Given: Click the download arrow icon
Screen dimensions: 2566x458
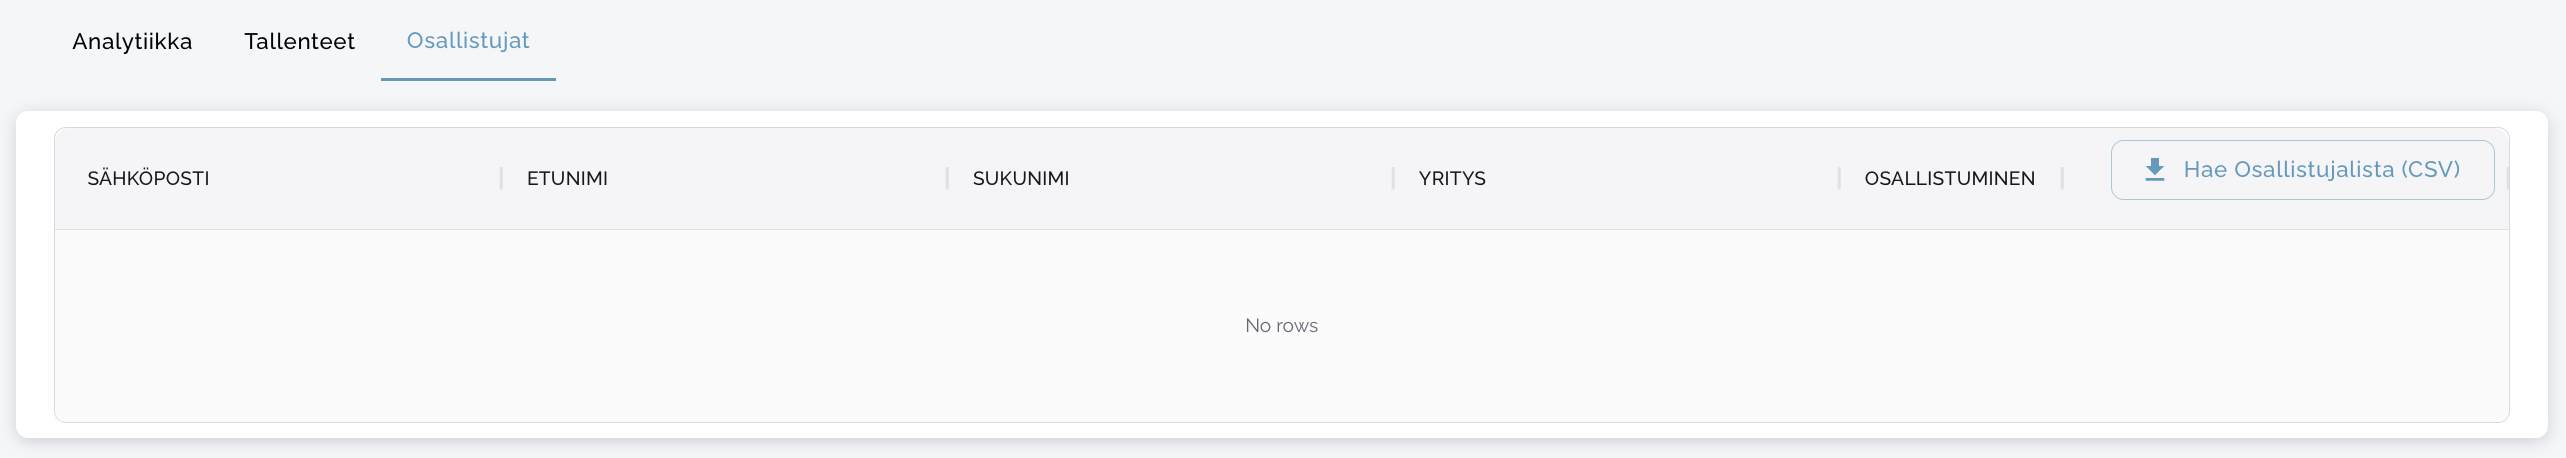Looking at the screenshot, I should [2155, 170].
